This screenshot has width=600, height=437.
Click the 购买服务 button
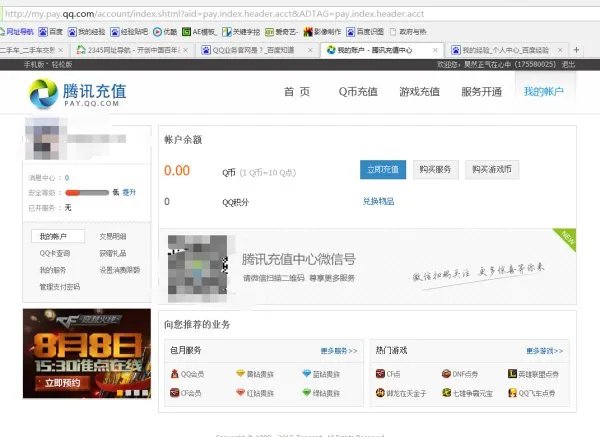coord(435,170)
